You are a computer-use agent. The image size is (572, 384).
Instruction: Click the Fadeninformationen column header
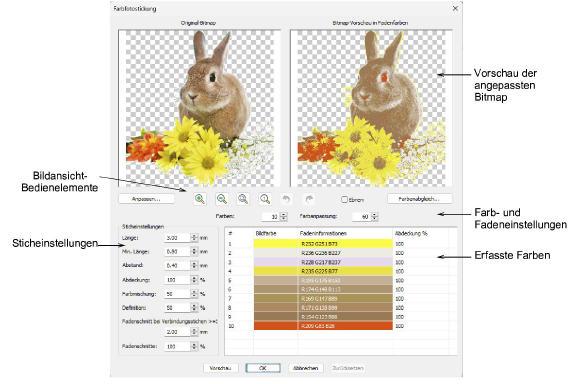(x=323, y=233)
